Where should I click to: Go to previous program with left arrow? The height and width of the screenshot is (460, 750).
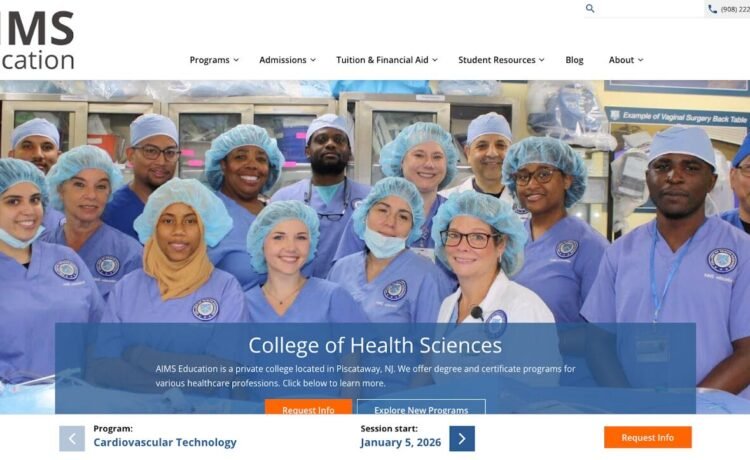click(72, 438)
